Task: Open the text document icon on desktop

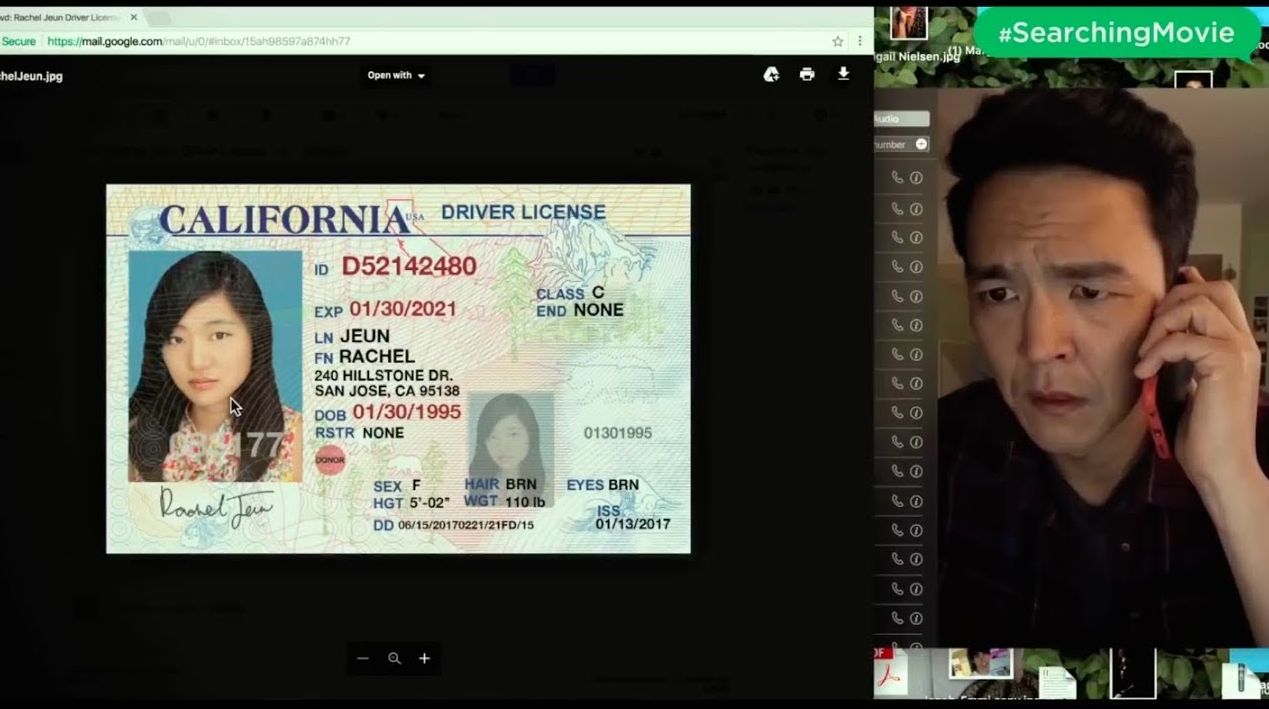Action: pyautogui.click(x=1057, y=682)
